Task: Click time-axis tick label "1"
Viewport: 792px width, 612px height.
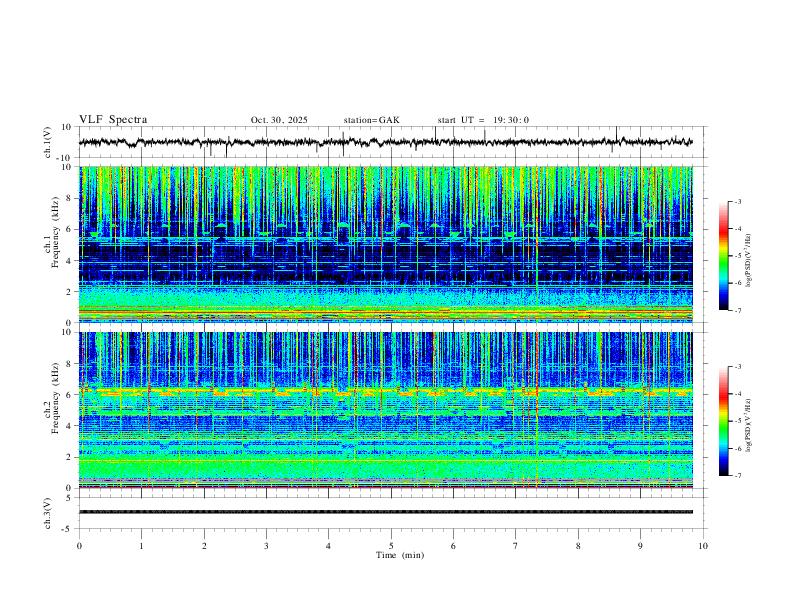Action: coord(141,546)
